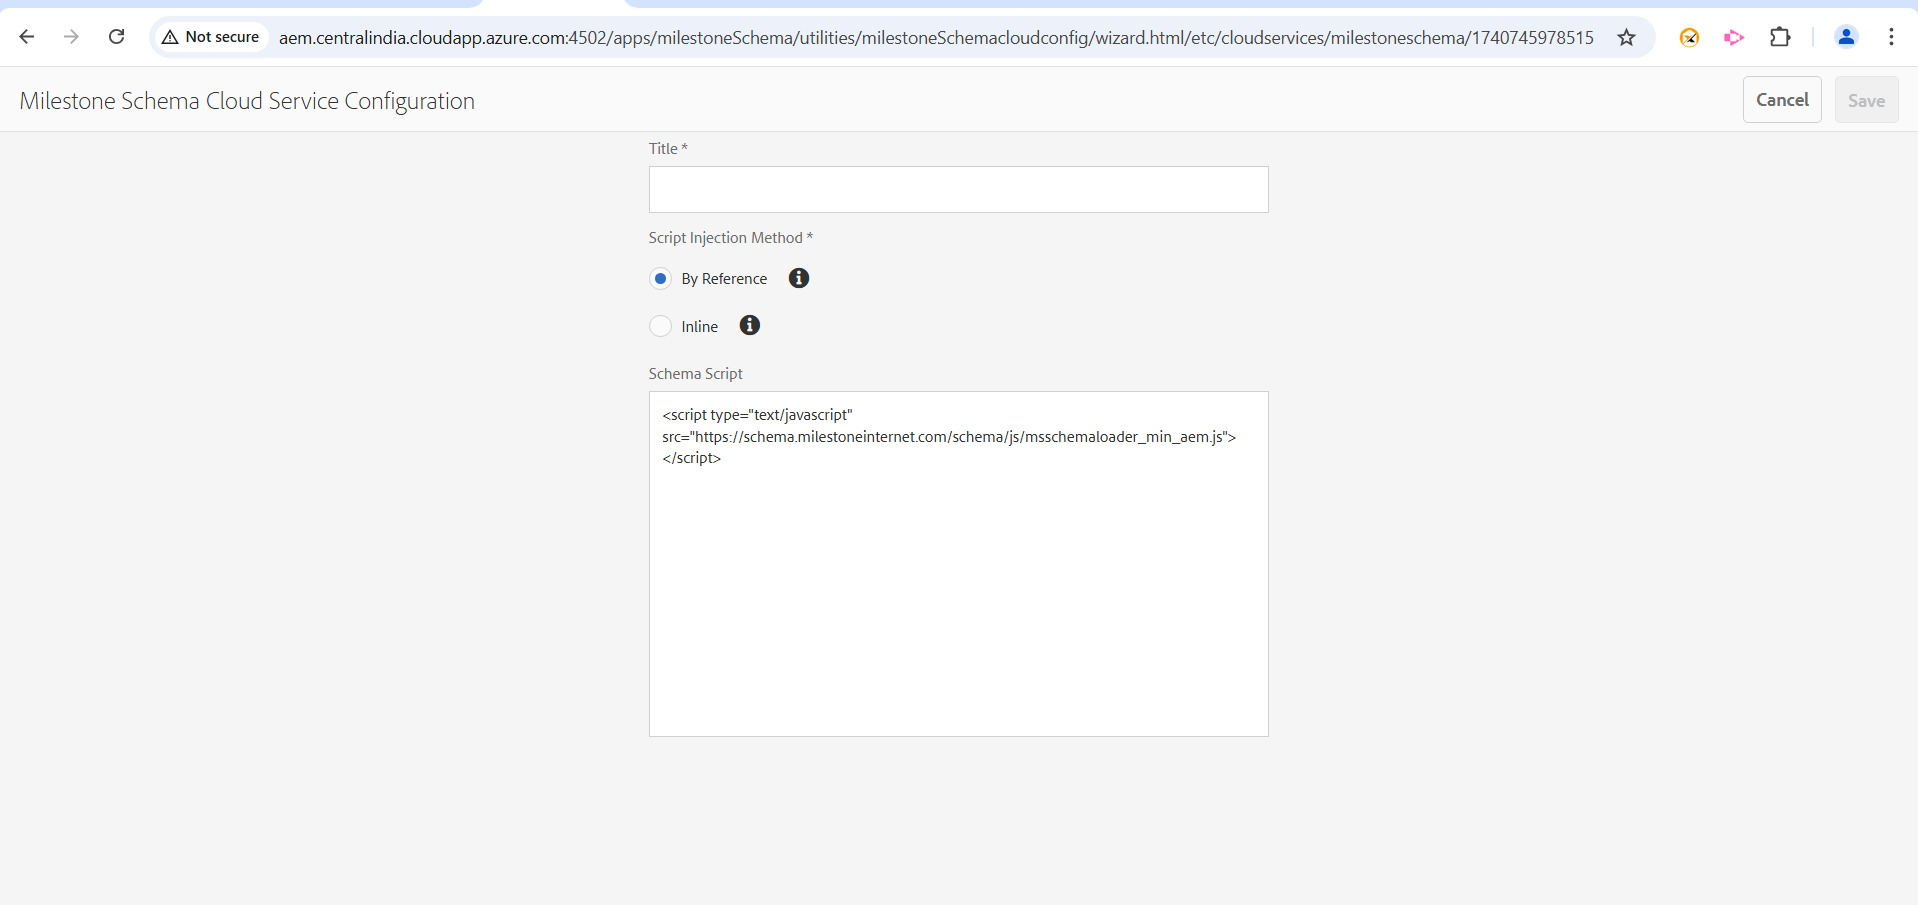1918x905 pixels.
Task: Reload the current page
Action: point(116,37)
